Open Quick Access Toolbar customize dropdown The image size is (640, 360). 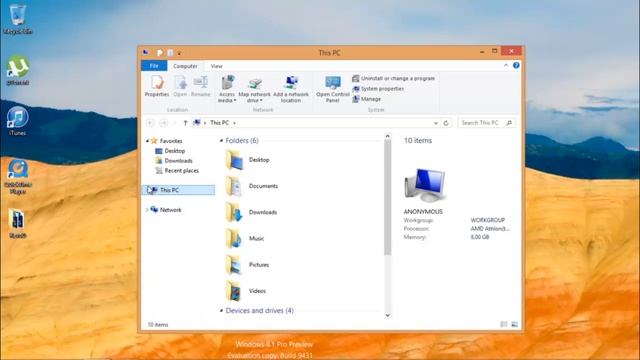click(179, 53)
